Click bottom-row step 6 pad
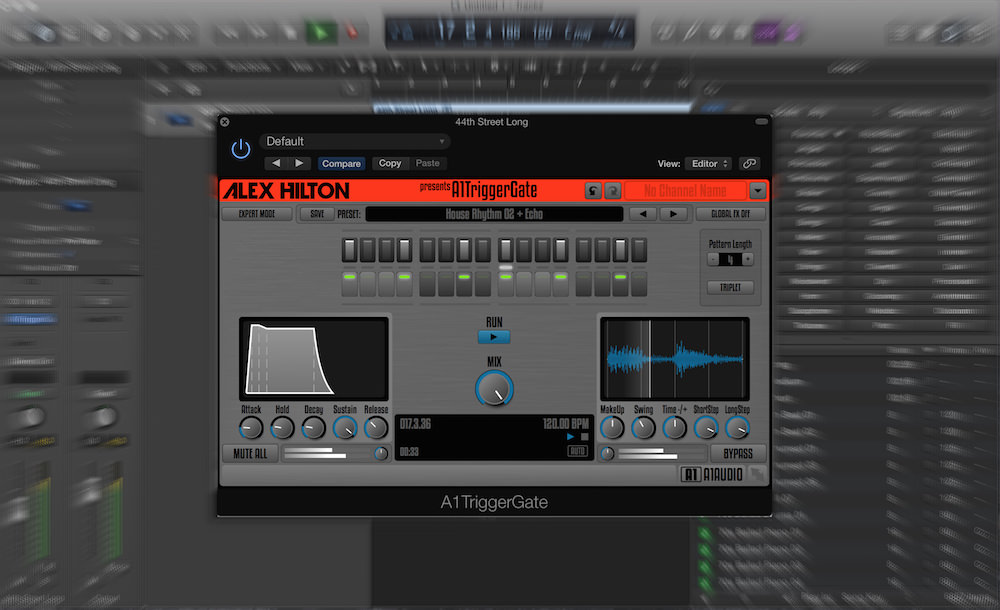This screenshot has height=610, width=1000. click(446, 284)
